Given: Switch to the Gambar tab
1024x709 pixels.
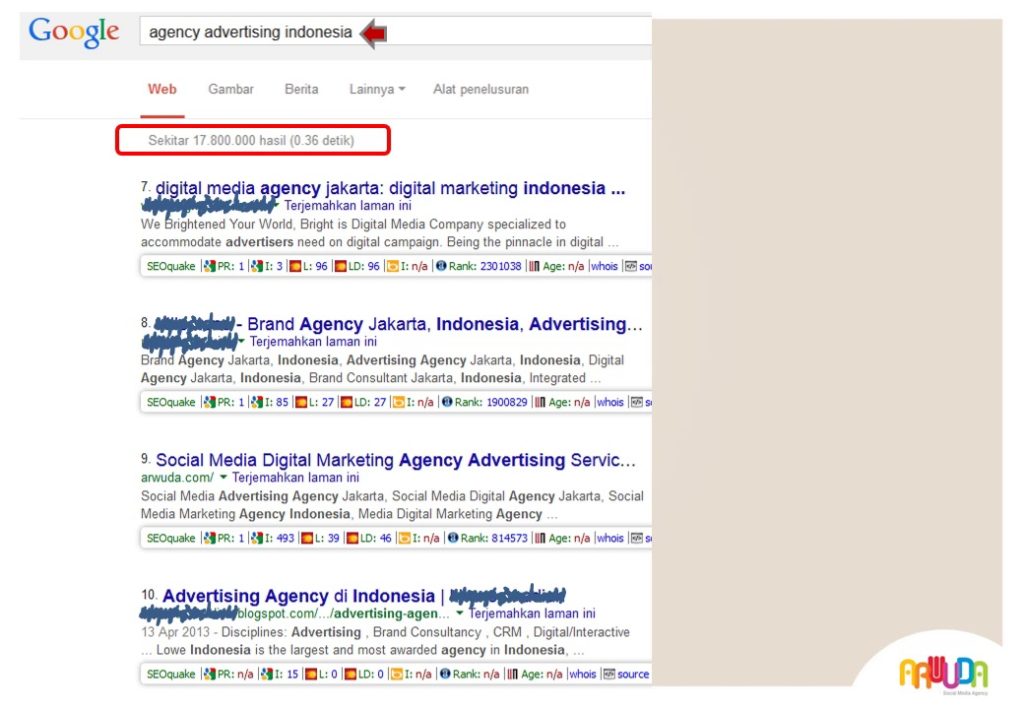Looking at the screenshot, I should (231, 89).
